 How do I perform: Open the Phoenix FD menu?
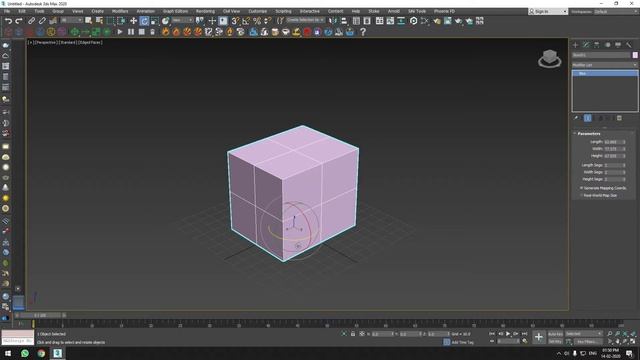[x=444, y=11]
